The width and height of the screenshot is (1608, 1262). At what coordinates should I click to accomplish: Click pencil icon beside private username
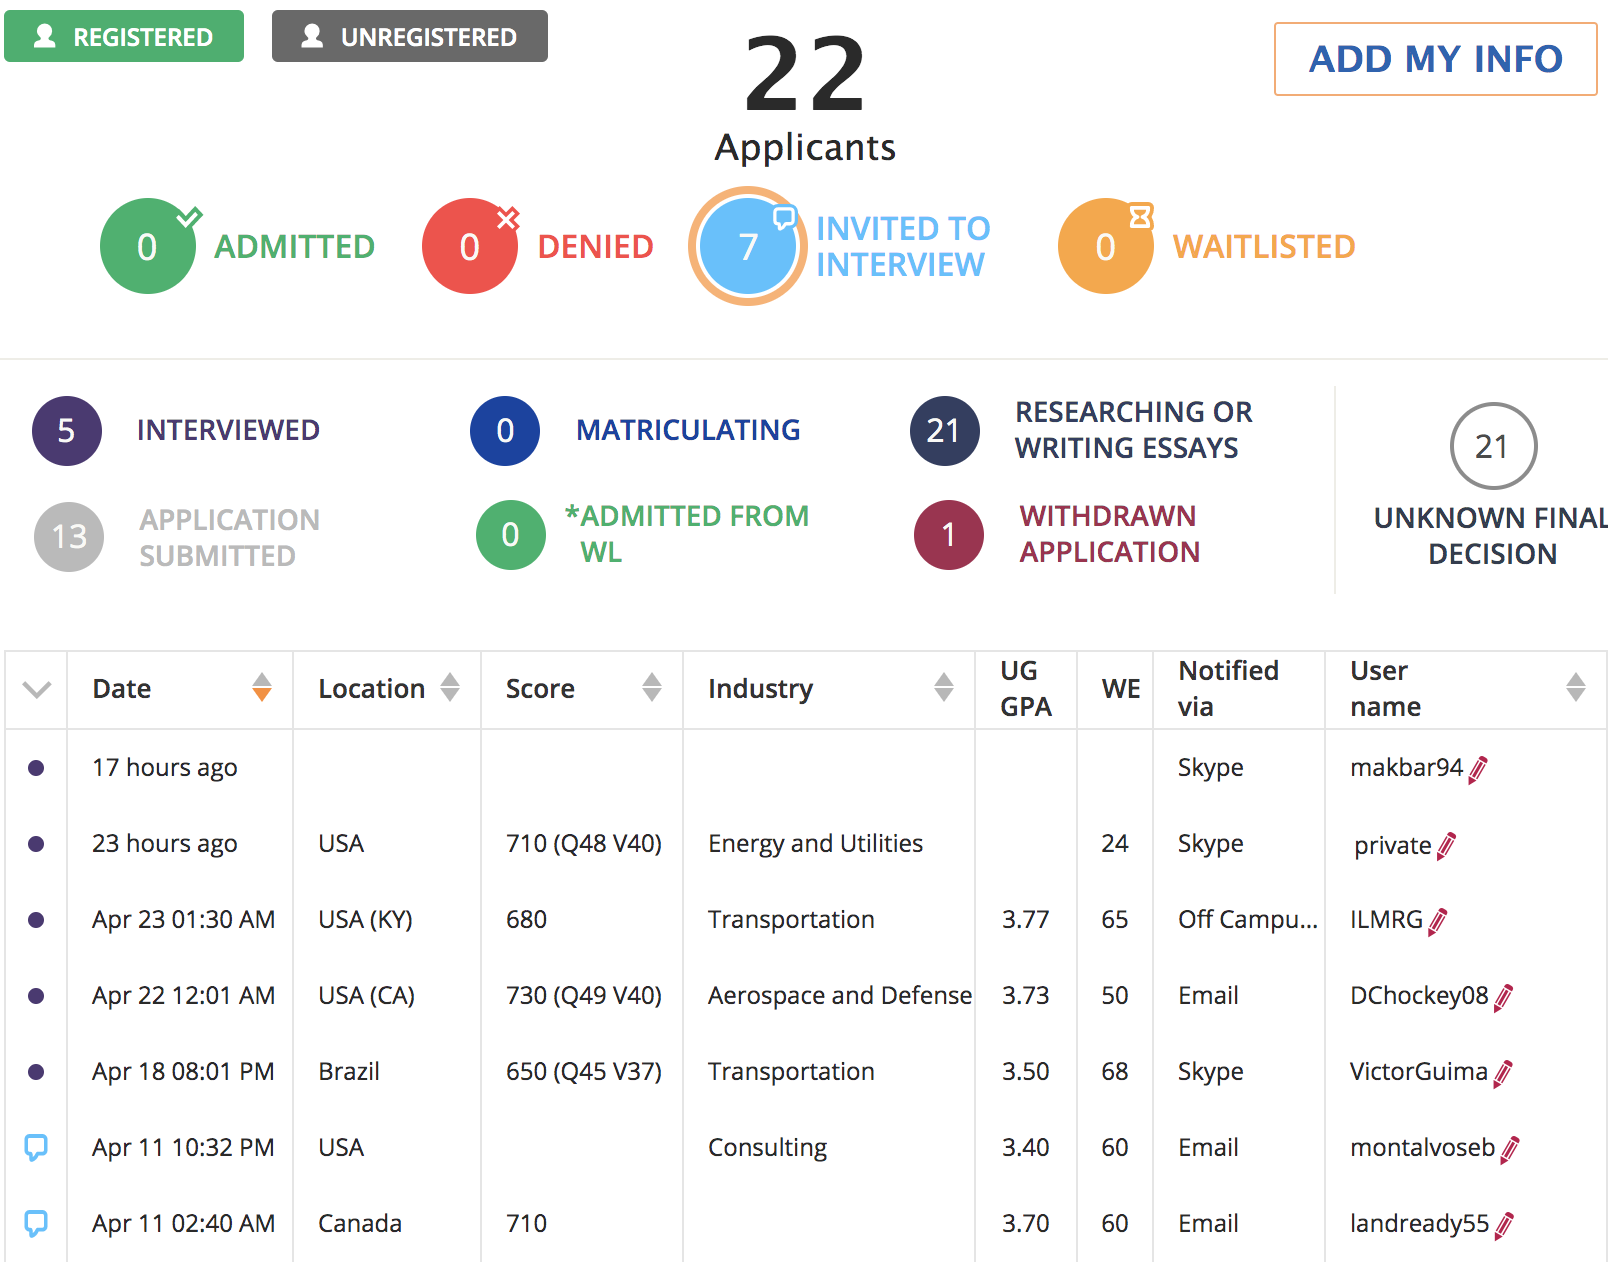point(1446,846)
